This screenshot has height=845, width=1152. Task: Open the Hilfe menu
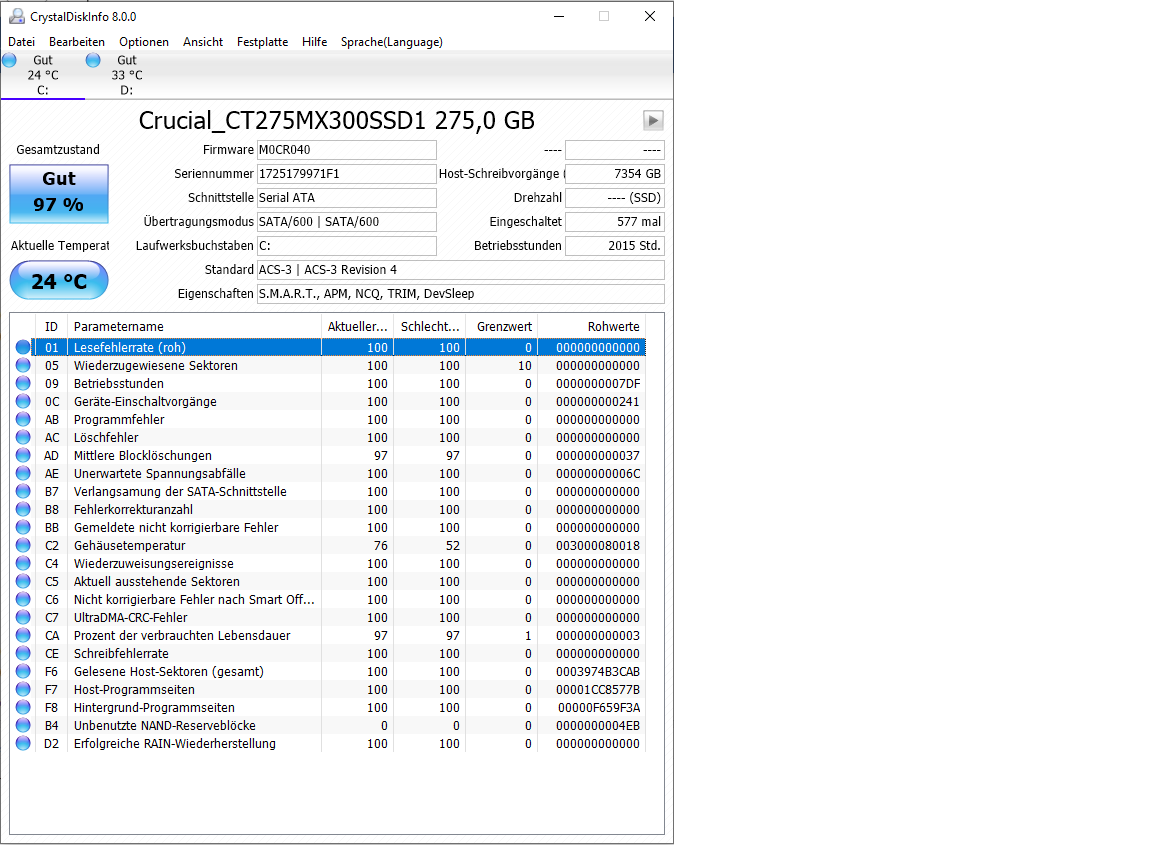(x=314, y=42)
